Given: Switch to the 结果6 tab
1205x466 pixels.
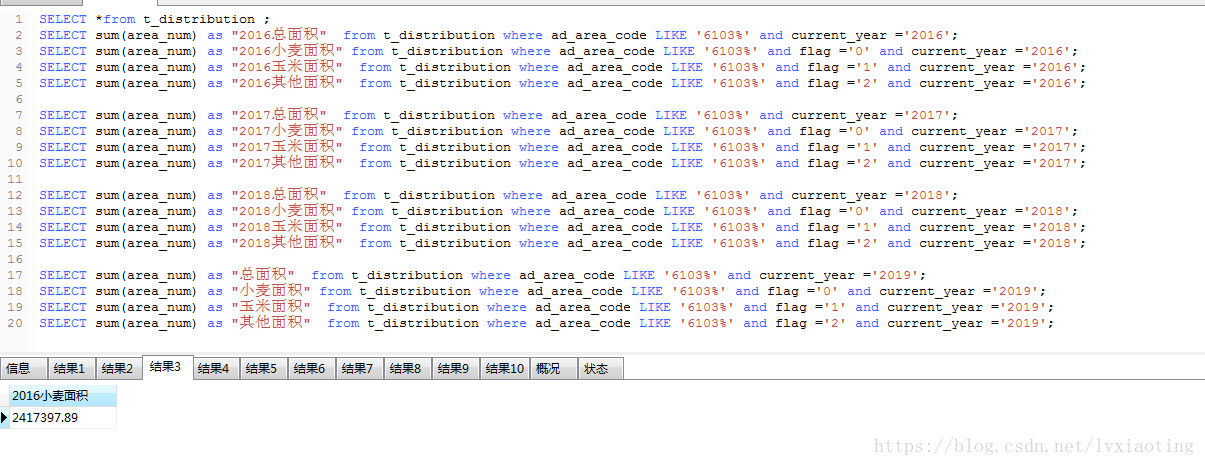Looking at the screenshot, I should [311, 369].
